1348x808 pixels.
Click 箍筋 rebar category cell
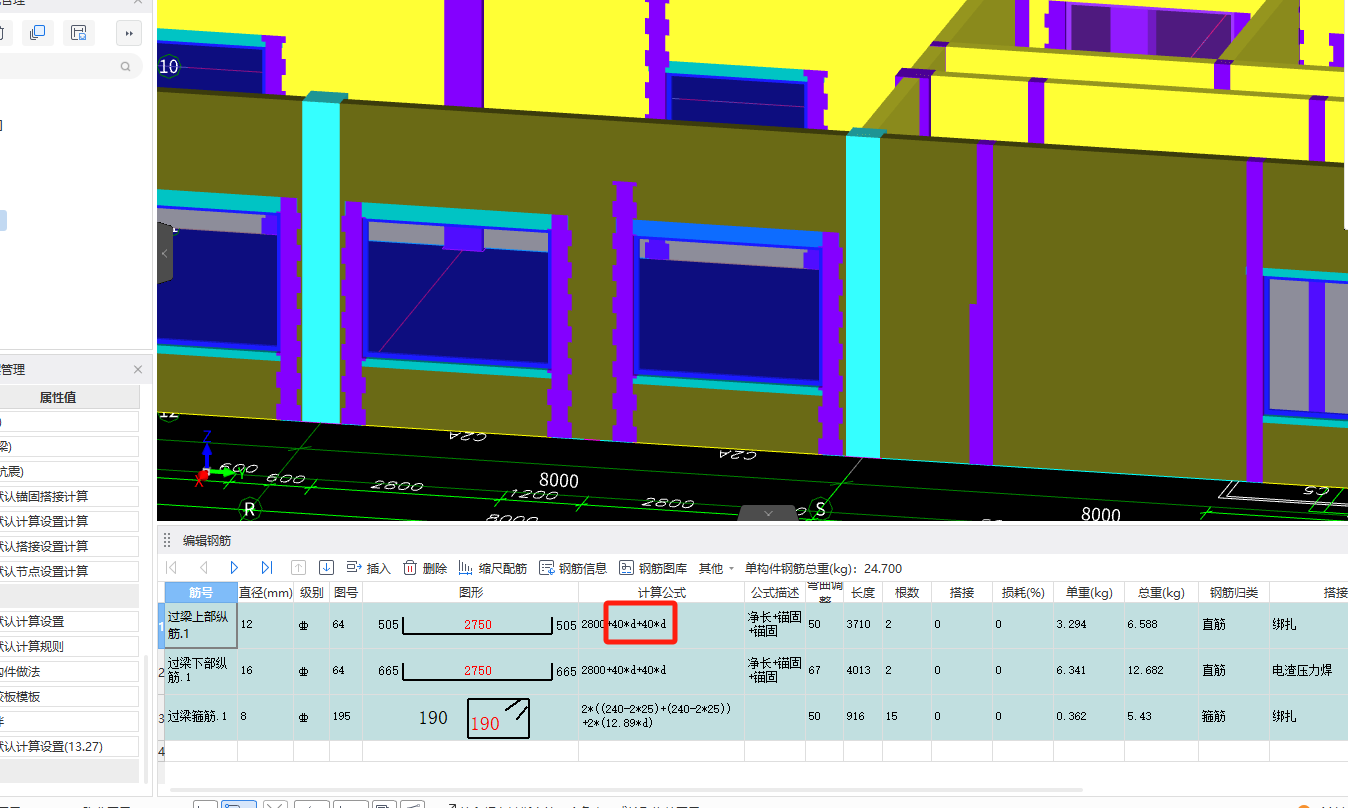[x=1233, y=716]
